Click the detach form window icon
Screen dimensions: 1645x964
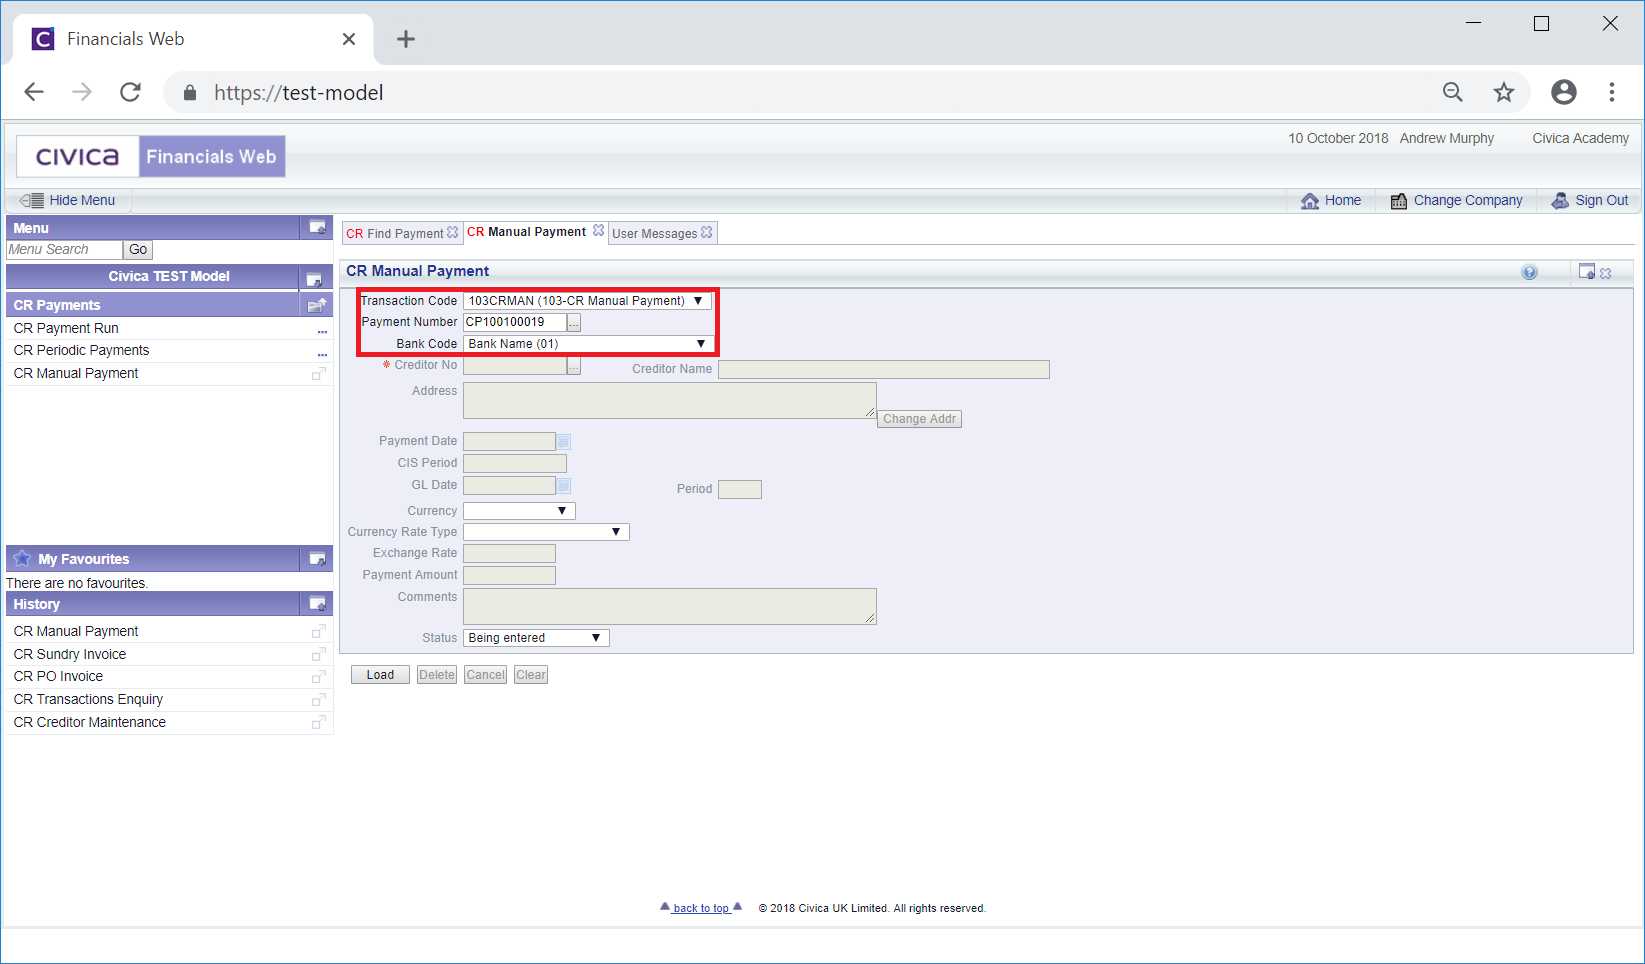pos(1586,271)
